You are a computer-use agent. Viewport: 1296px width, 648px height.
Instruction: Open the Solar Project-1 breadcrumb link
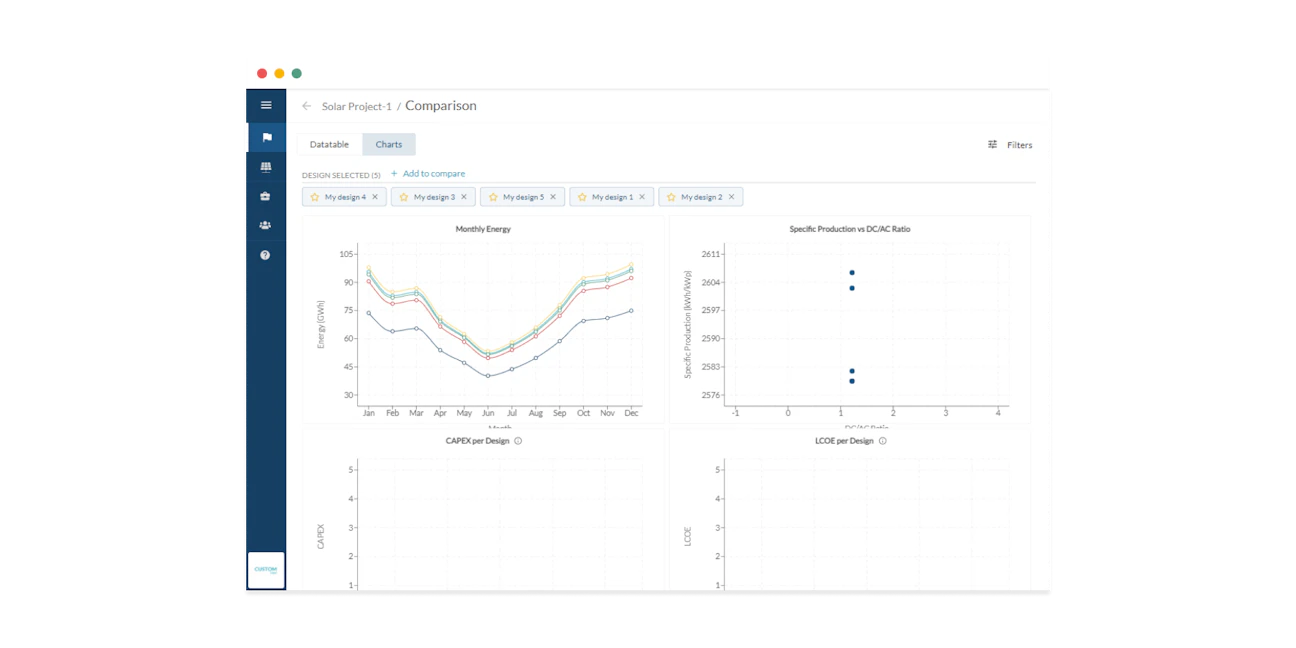pos(357,106)
